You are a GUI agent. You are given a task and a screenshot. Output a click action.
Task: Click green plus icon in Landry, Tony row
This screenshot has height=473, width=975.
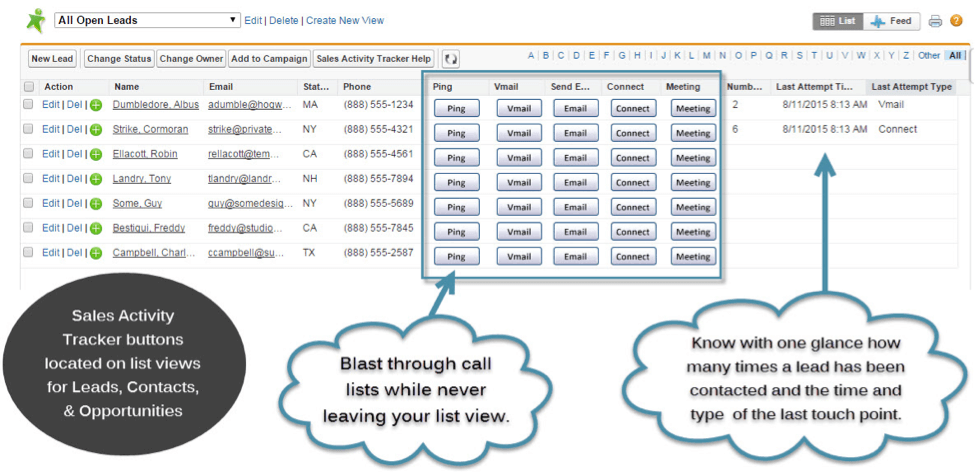(96, 179)
